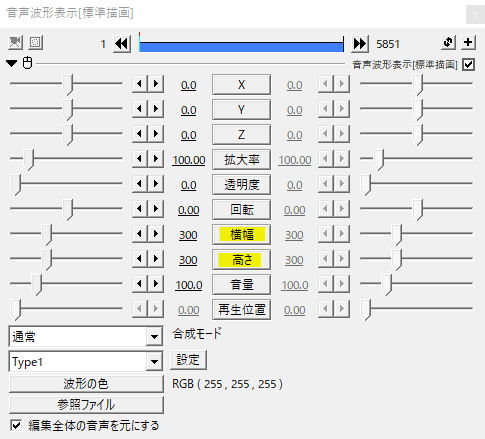This screenshot has height=439, width=485.
Task: Click the Z movement button
Action: coord(241,135)
